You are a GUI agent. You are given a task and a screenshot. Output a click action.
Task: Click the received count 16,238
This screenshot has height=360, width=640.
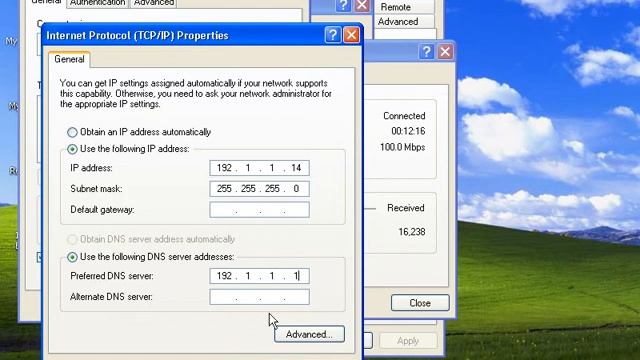click(412, 232)
